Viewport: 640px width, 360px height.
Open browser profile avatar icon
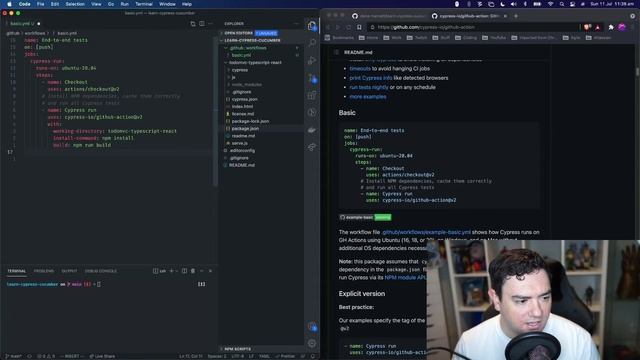622,27
